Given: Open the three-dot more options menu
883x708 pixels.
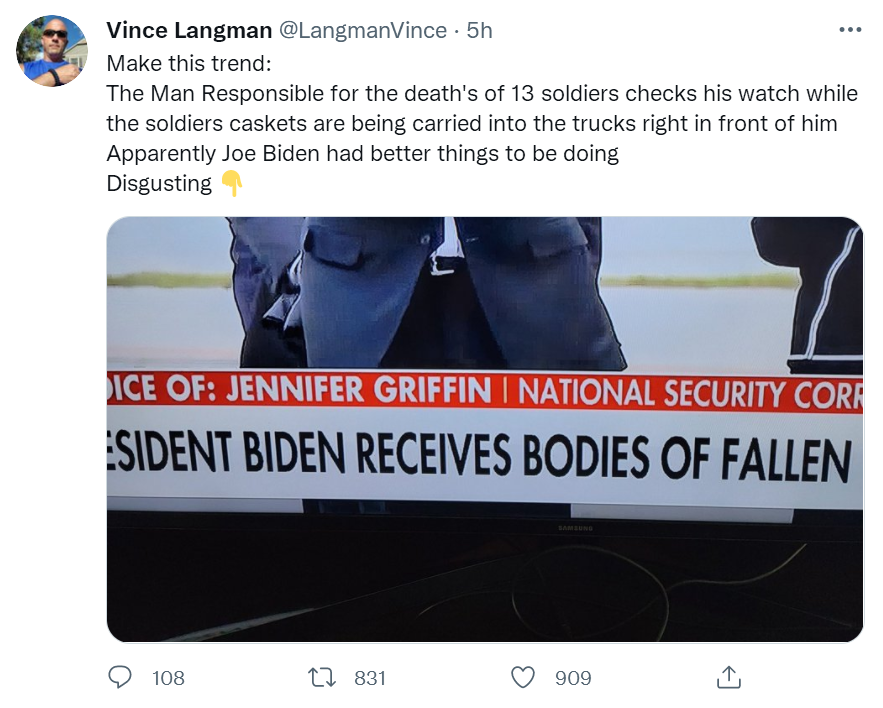Looking at the screenshot, I should [x=849, y=30].
